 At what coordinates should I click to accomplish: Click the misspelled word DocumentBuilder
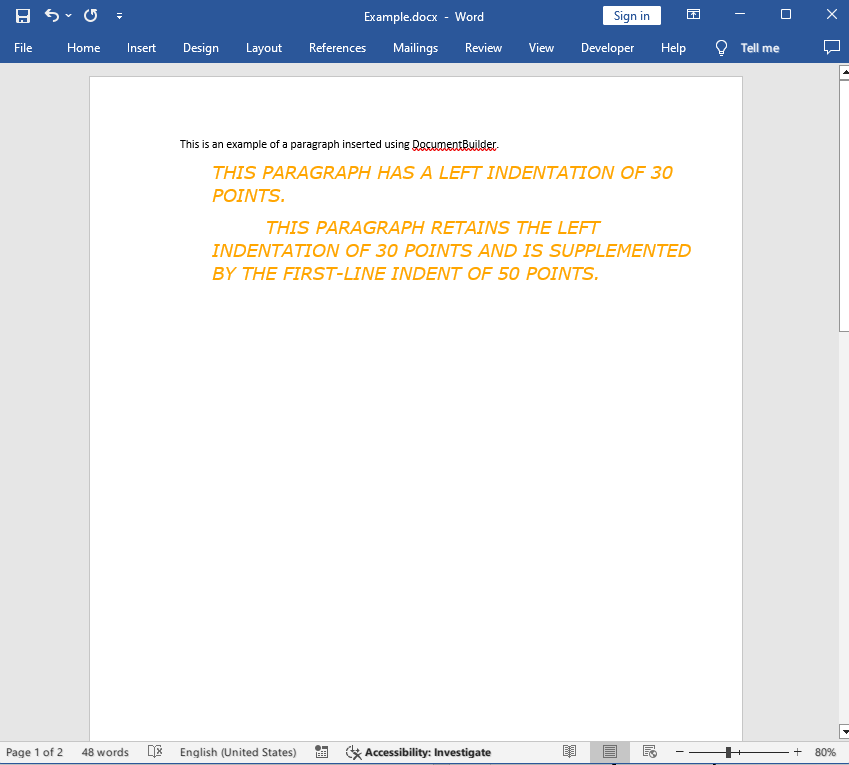pos(454,145)
